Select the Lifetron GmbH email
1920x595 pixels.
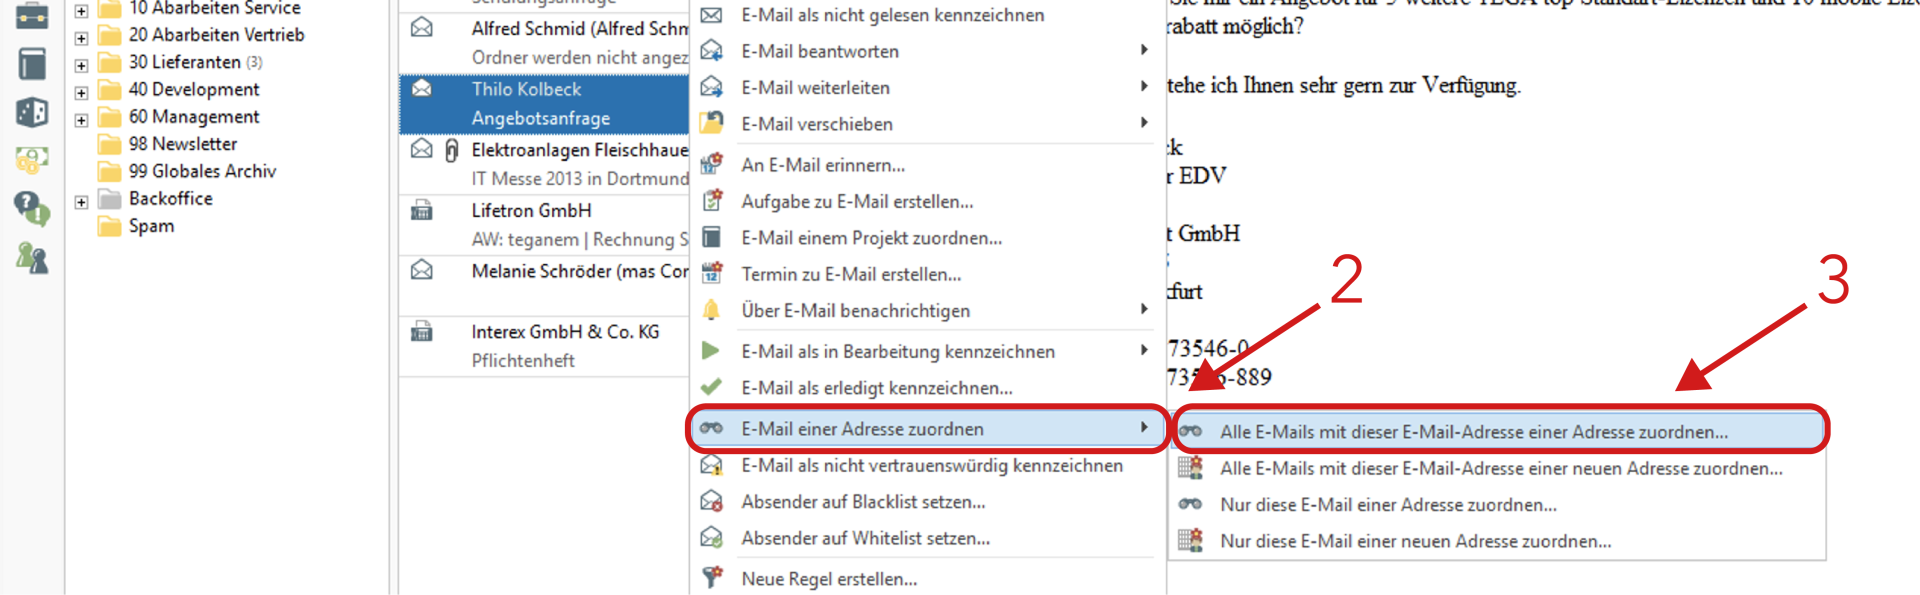click(x=544, y=225)
